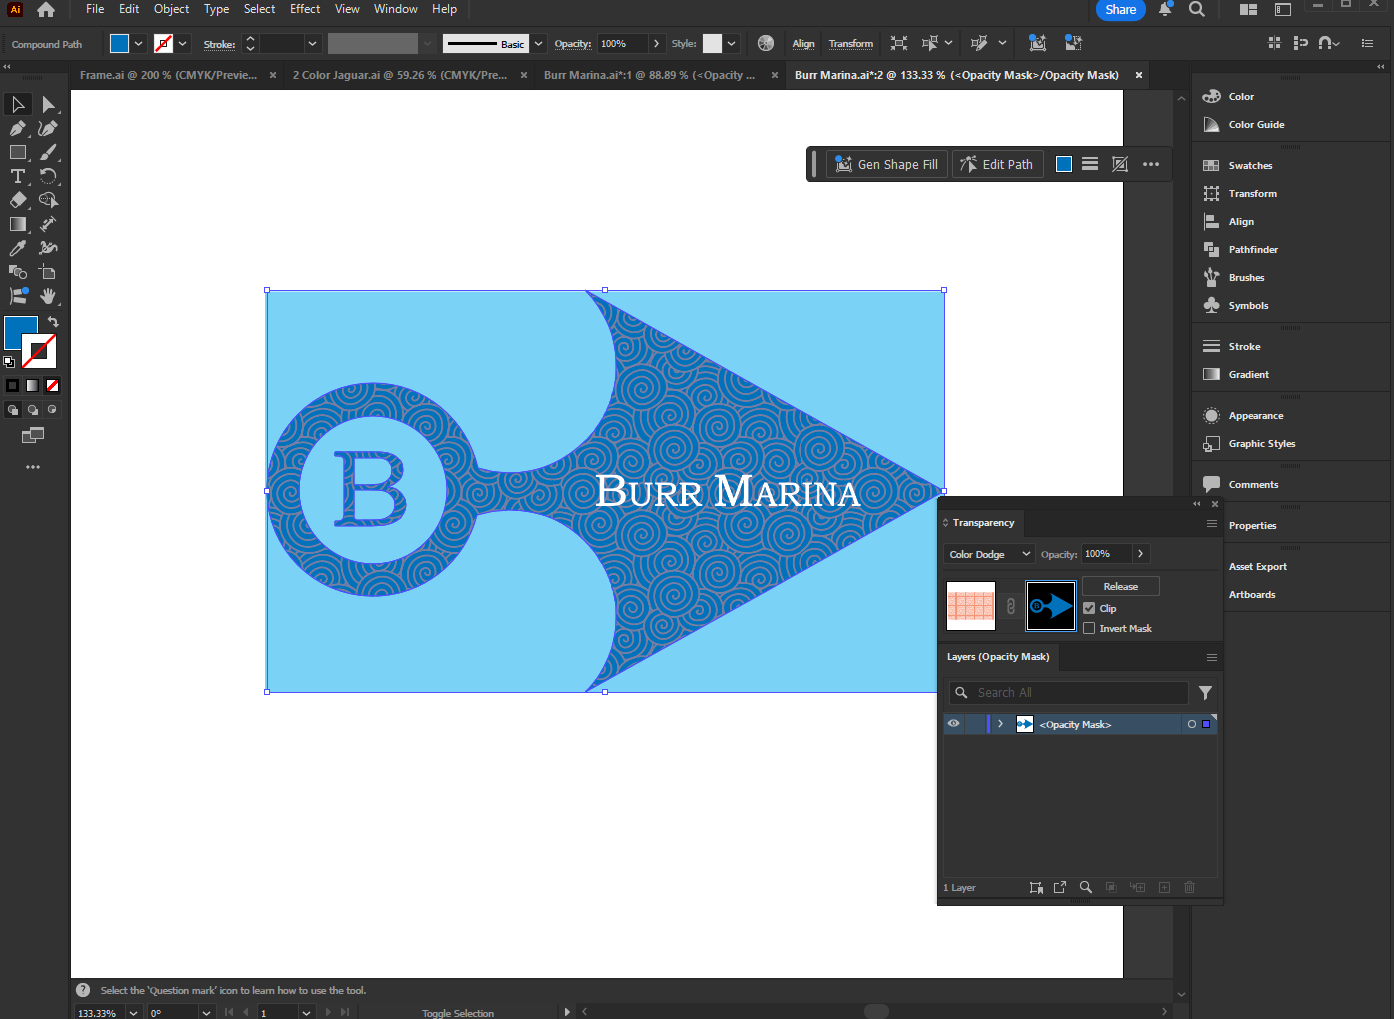Toggle visibility of the Opacity Mask layer
1394x1019 pixels.
[953, 723]
